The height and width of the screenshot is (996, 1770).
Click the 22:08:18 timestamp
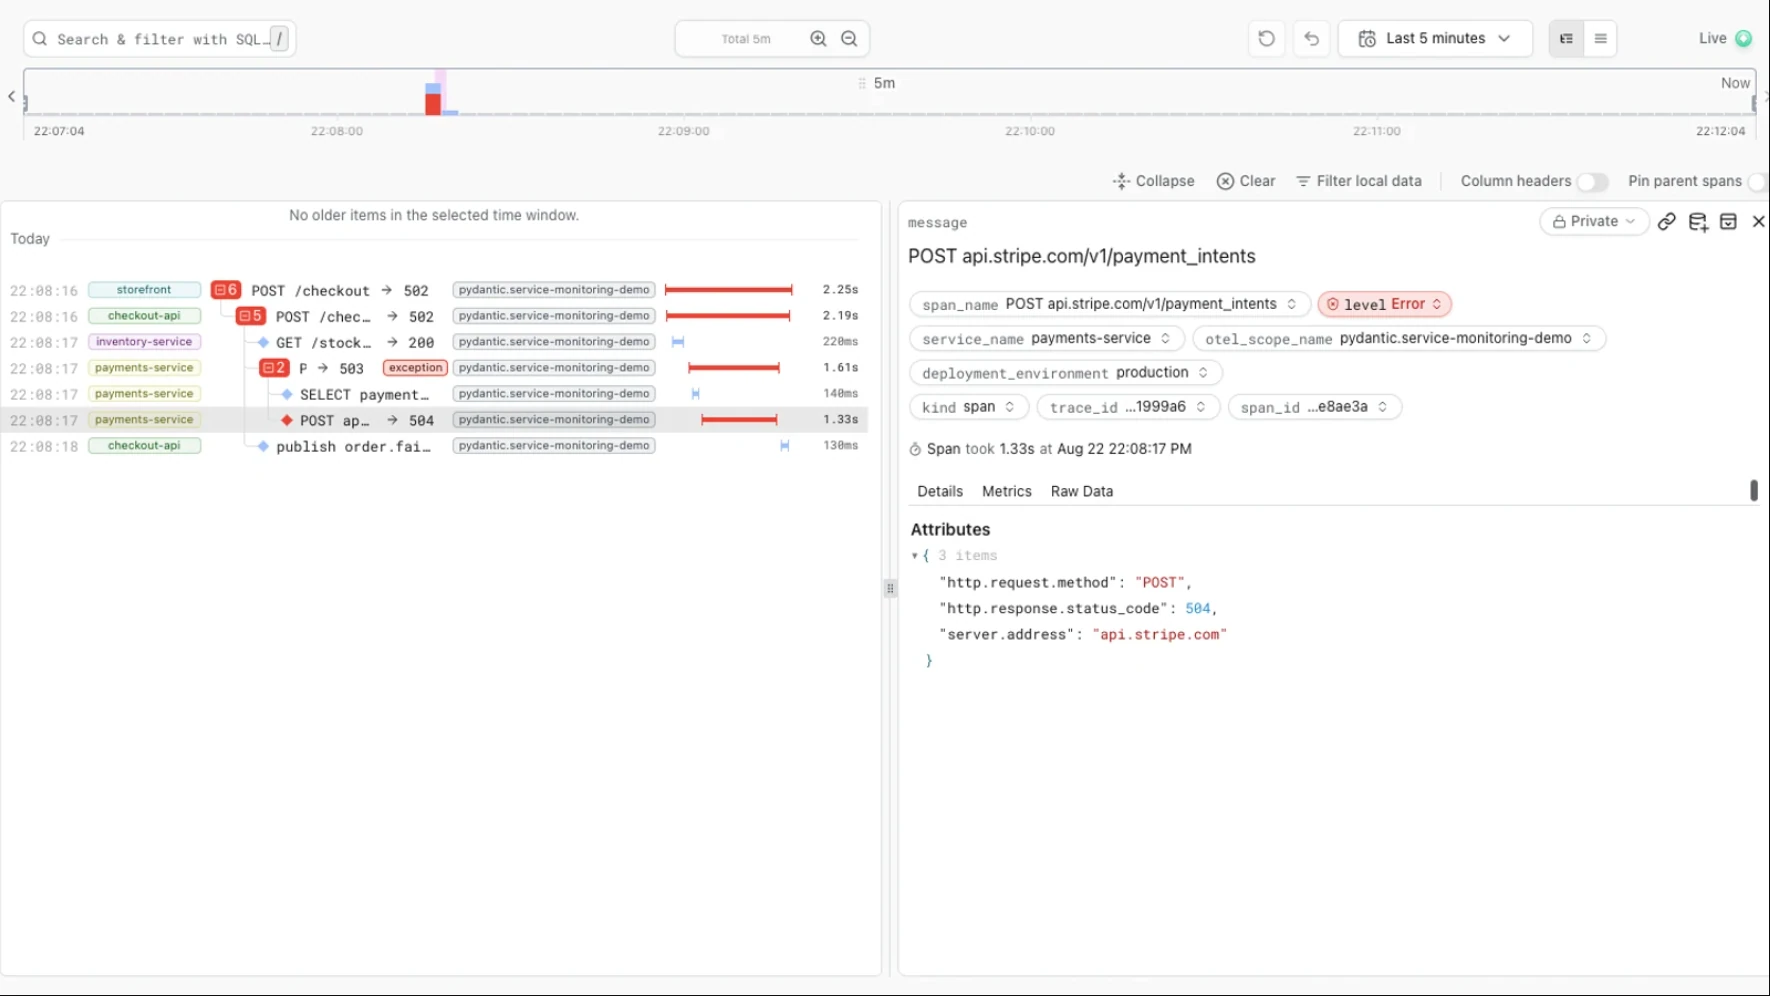(44, 446)
